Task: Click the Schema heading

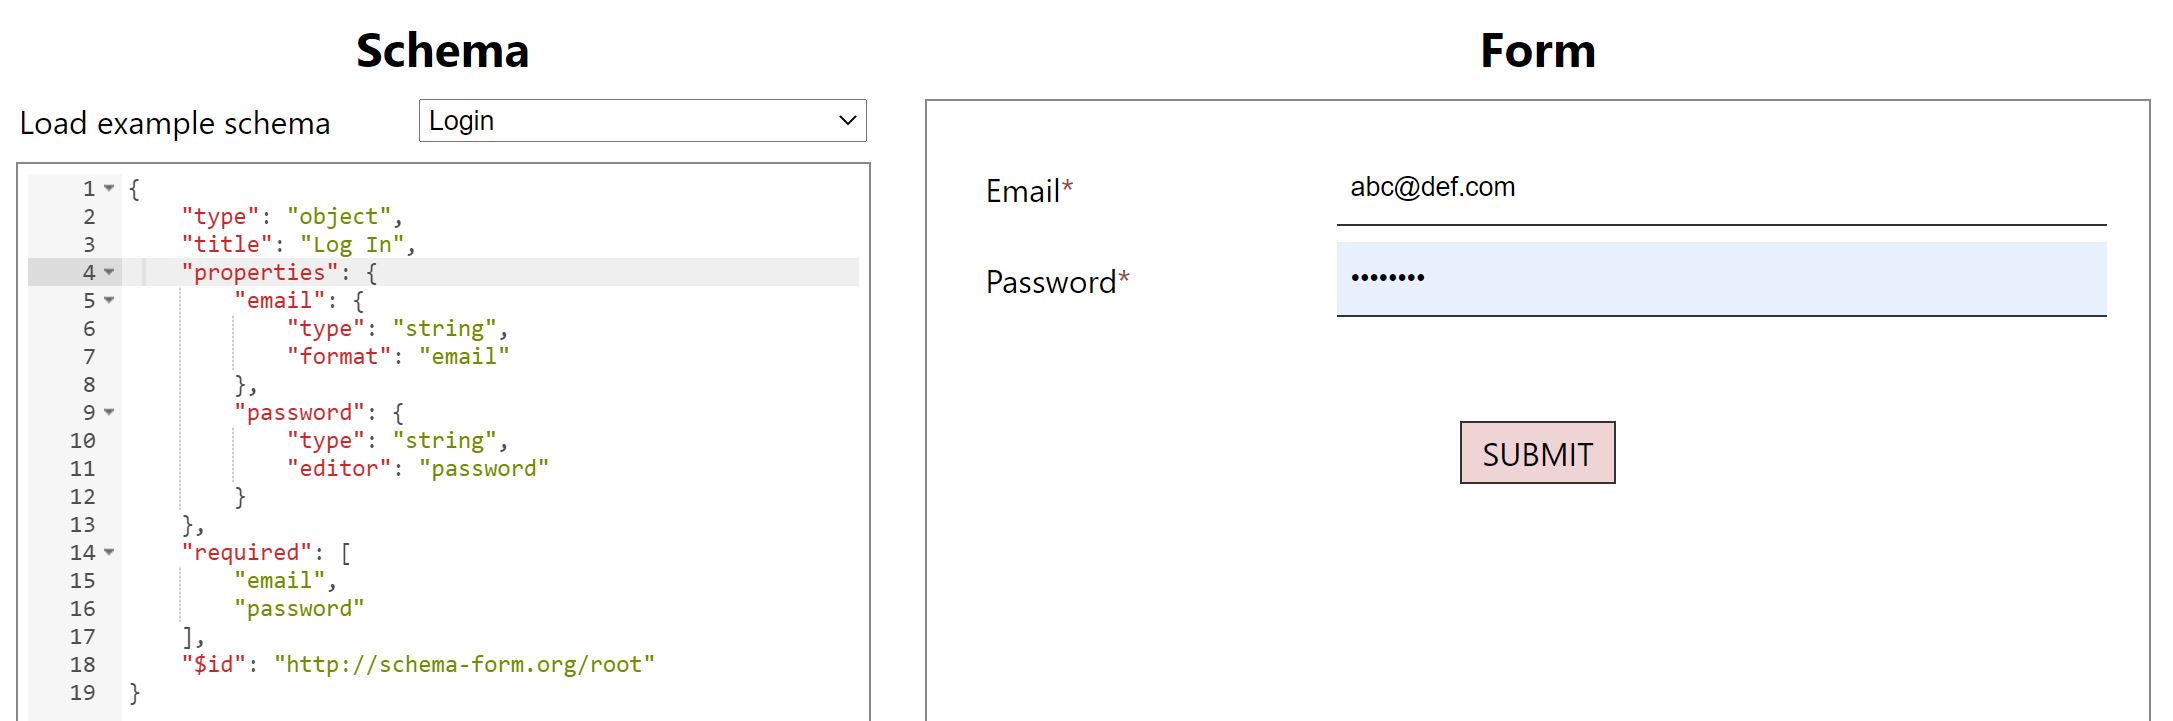Action: (442, 51)
